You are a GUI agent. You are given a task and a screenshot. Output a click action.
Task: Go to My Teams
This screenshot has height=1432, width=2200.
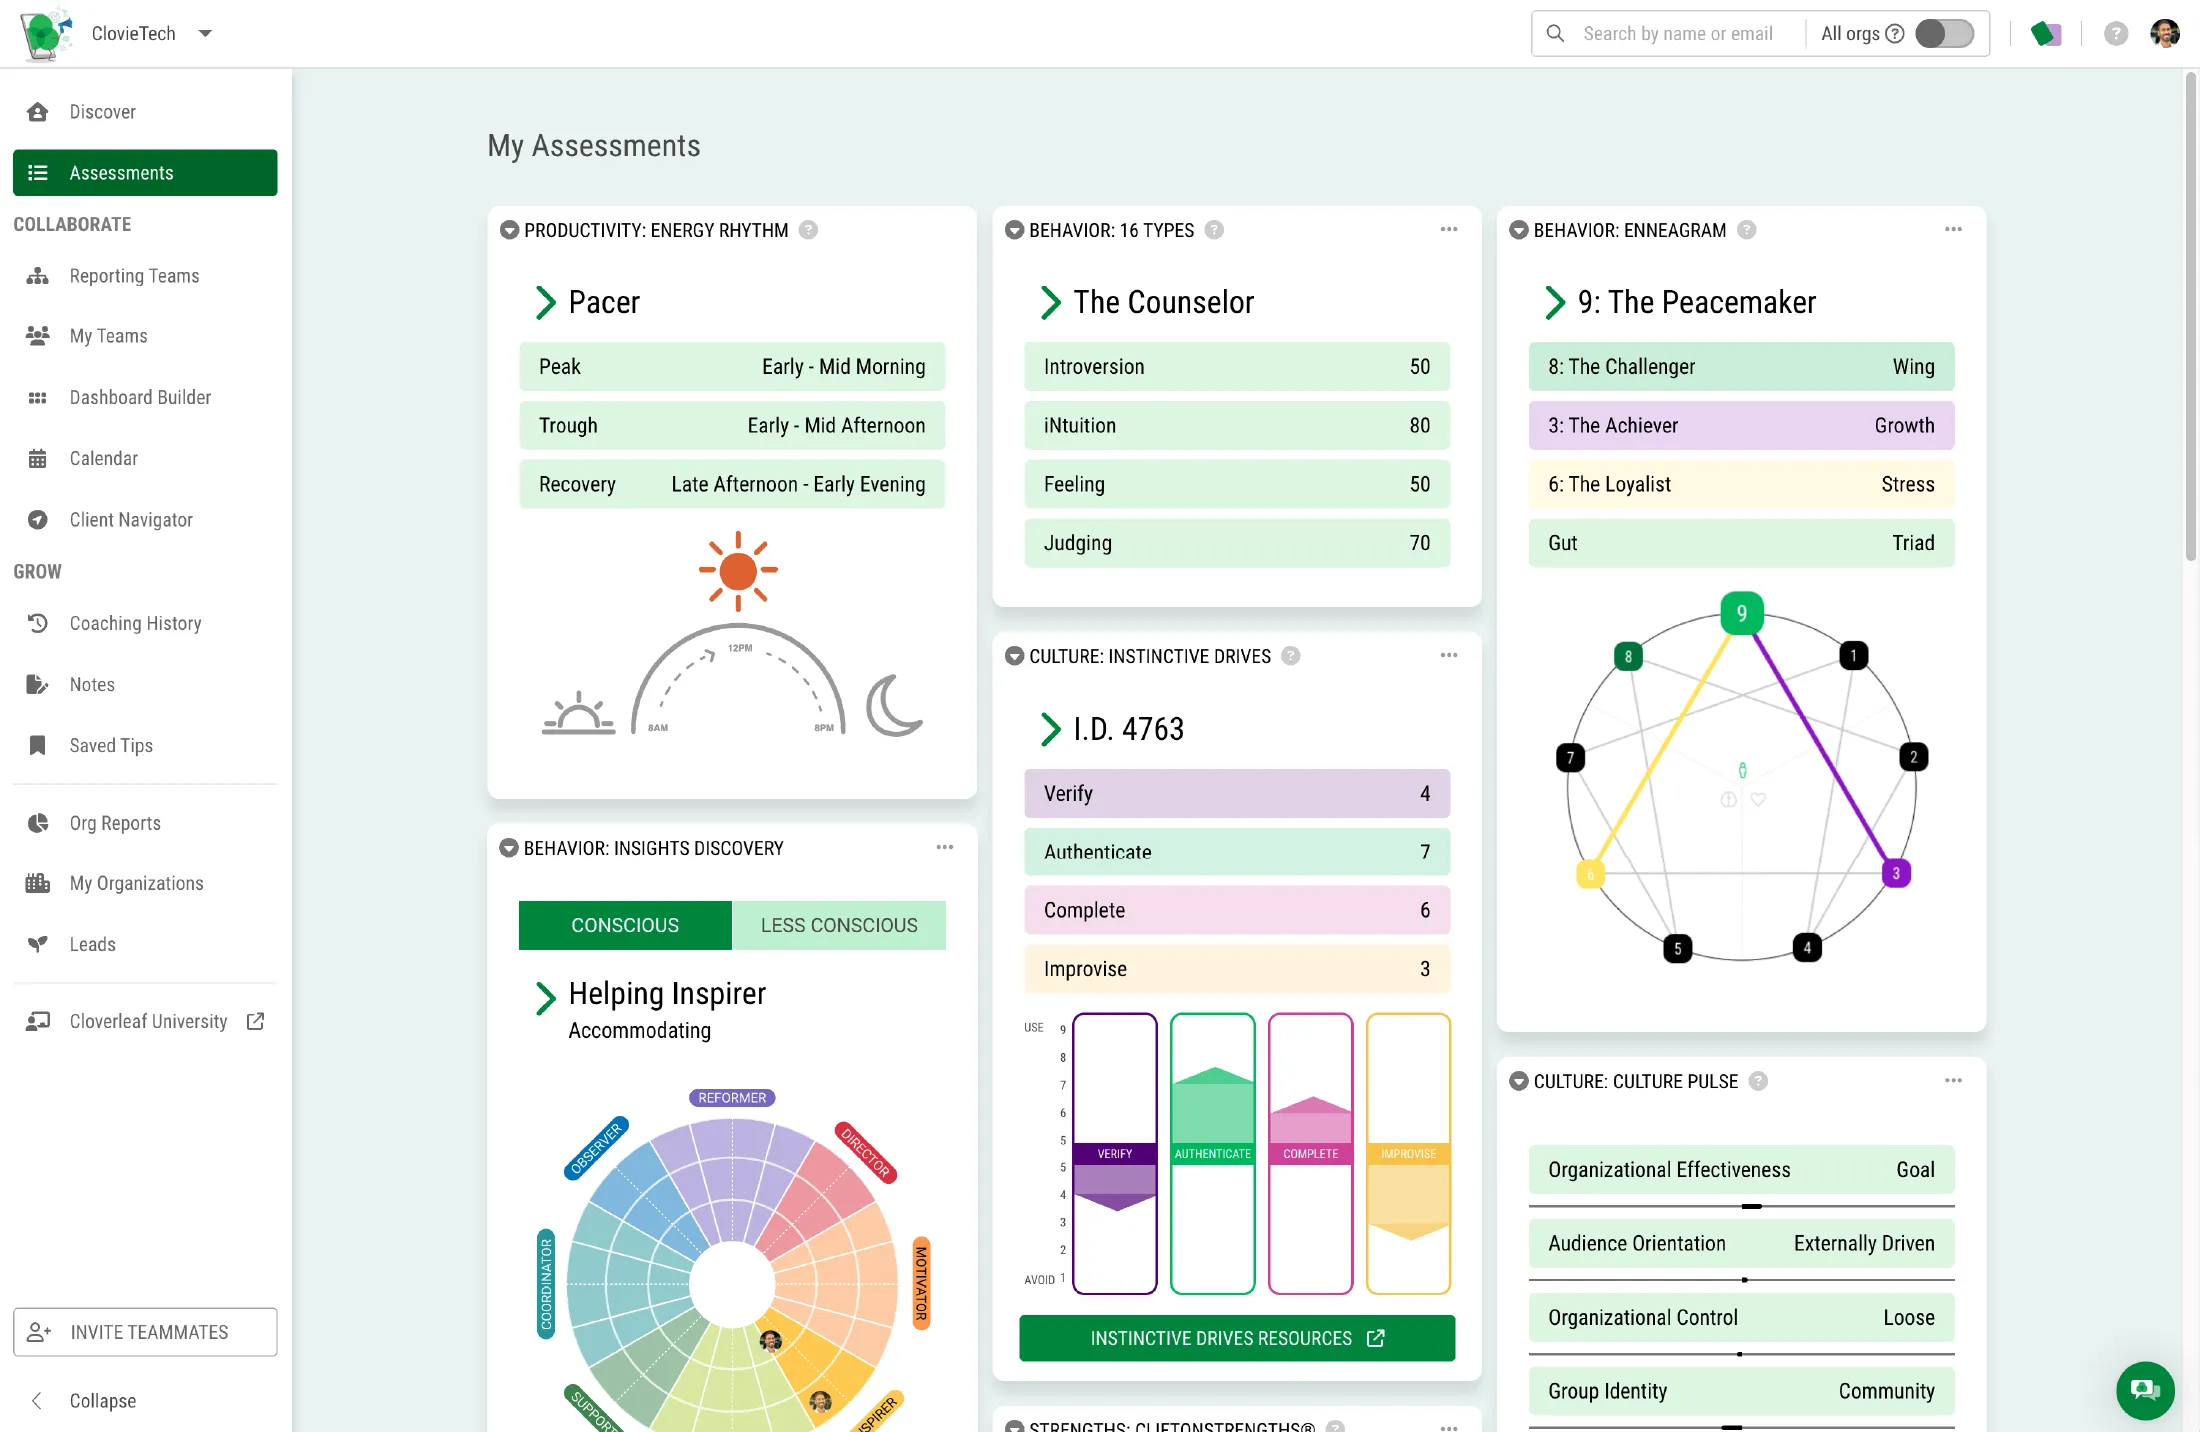tap(108, 336)
